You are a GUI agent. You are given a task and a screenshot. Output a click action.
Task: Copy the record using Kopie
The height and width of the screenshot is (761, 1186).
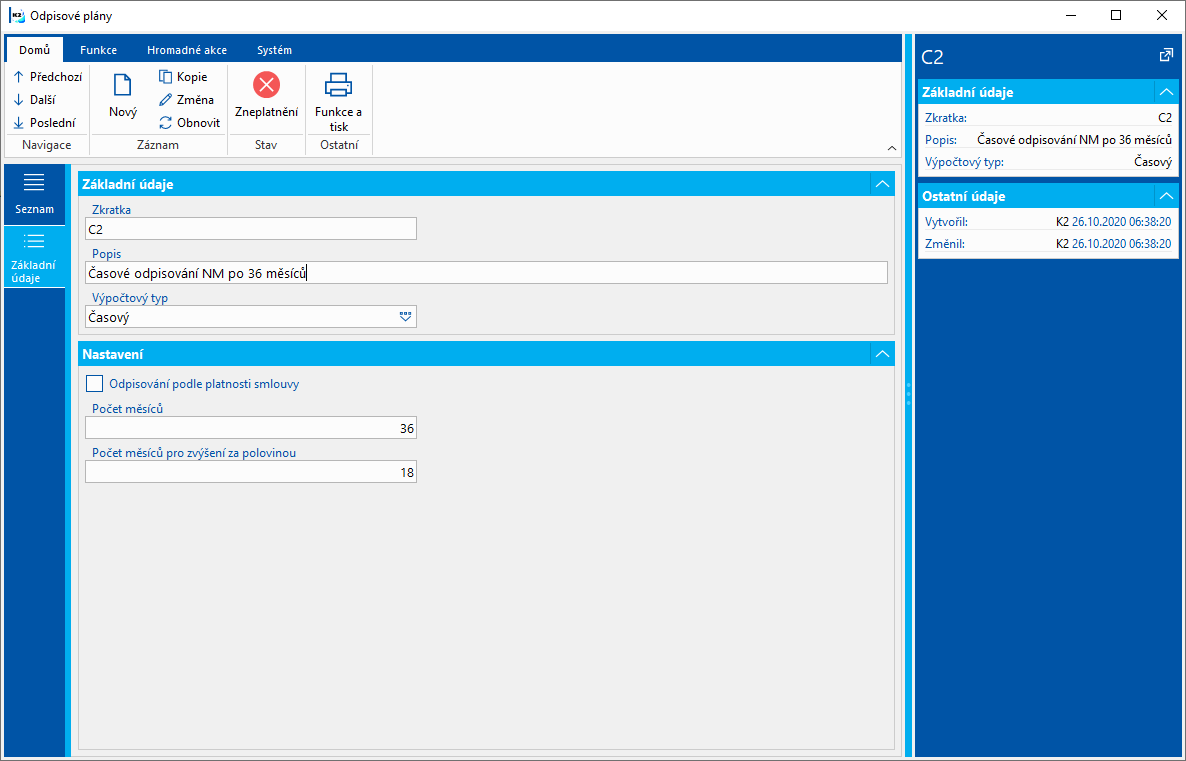[182, 76]
